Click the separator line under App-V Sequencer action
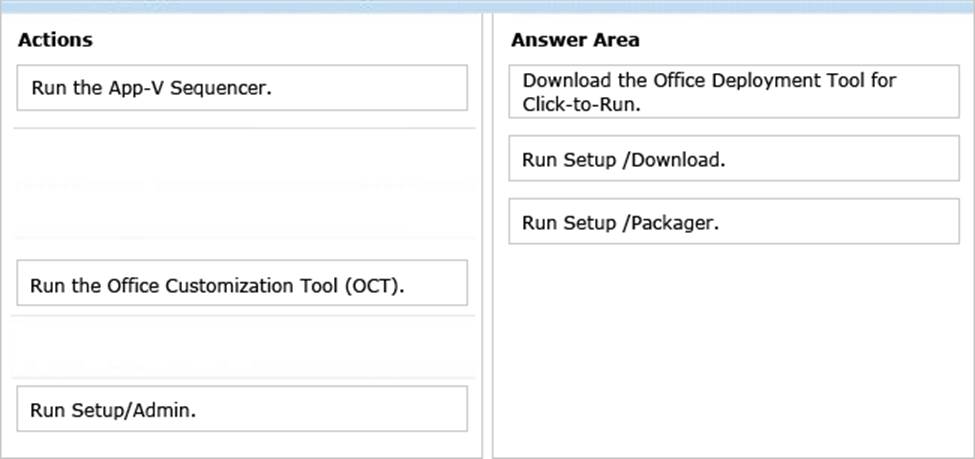Screen dimensions: 975x459 coord(244,128)
